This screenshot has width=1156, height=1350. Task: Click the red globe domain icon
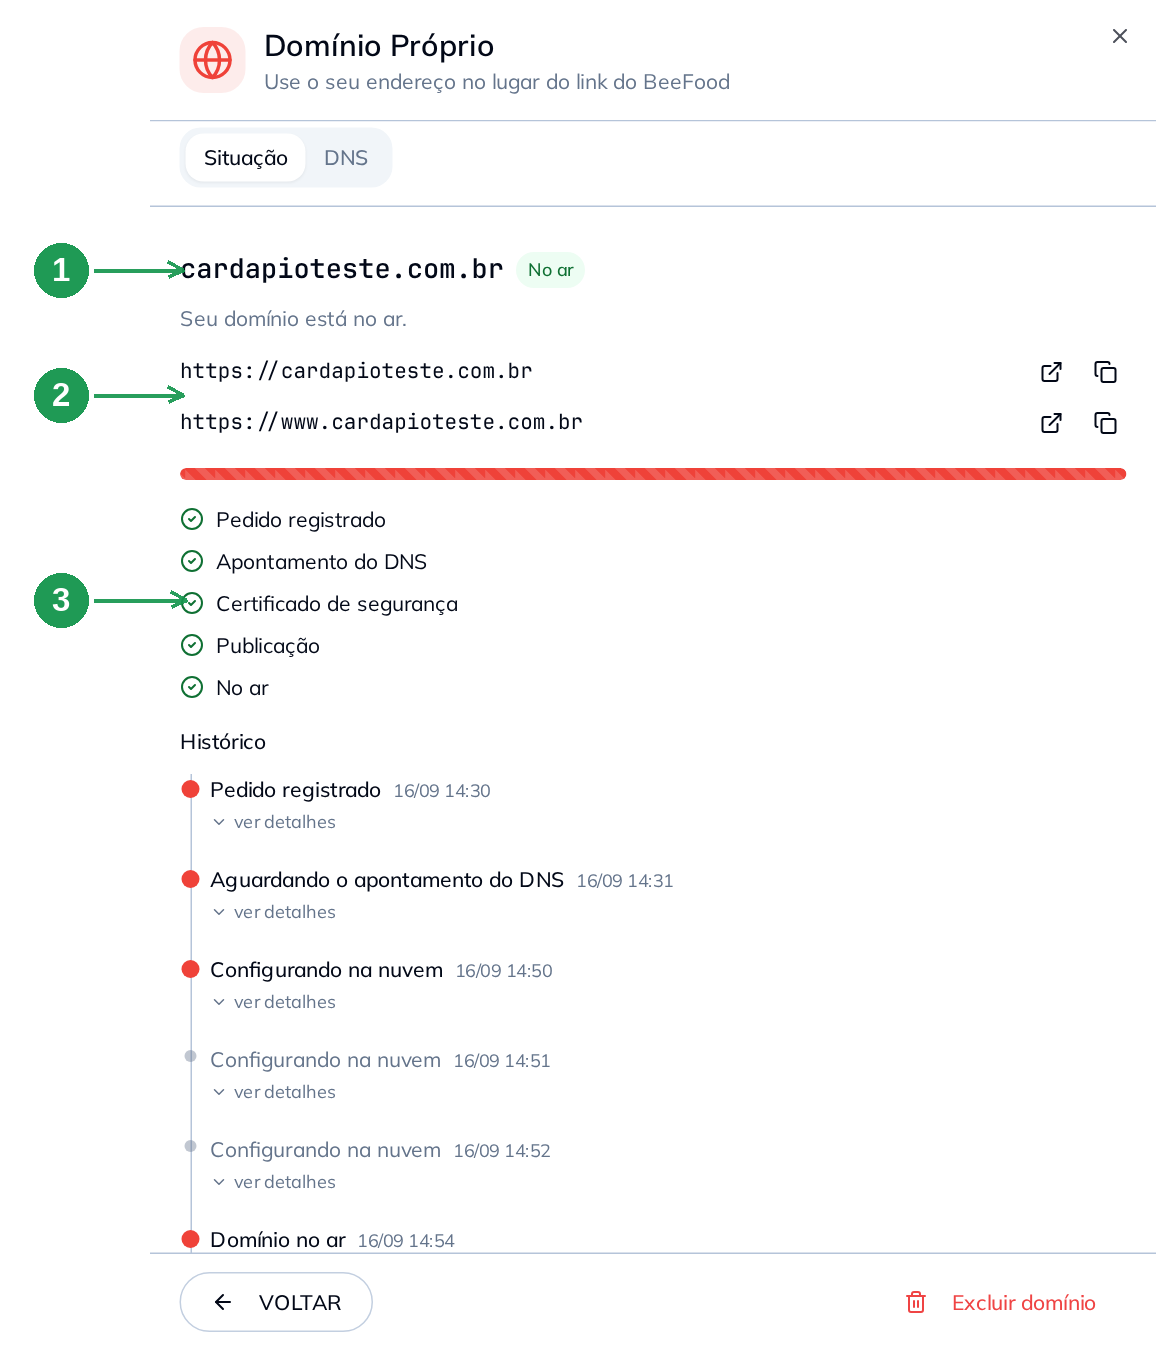coord(212,60)
